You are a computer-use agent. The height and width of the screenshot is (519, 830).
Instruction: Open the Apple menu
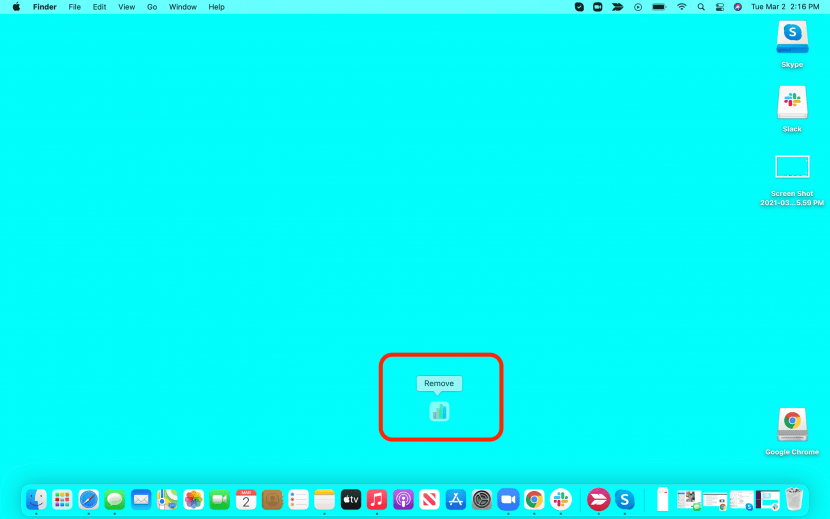click(x=16, y=7)
